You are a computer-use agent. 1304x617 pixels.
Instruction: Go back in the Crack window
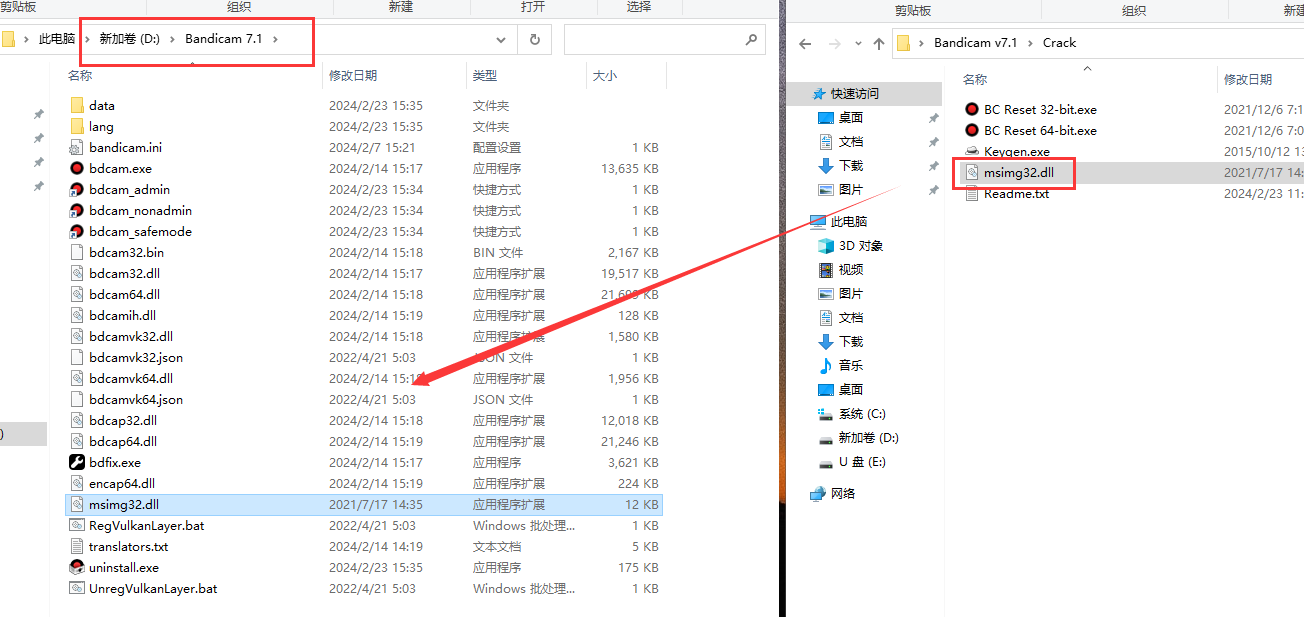[x=806, y=43]
